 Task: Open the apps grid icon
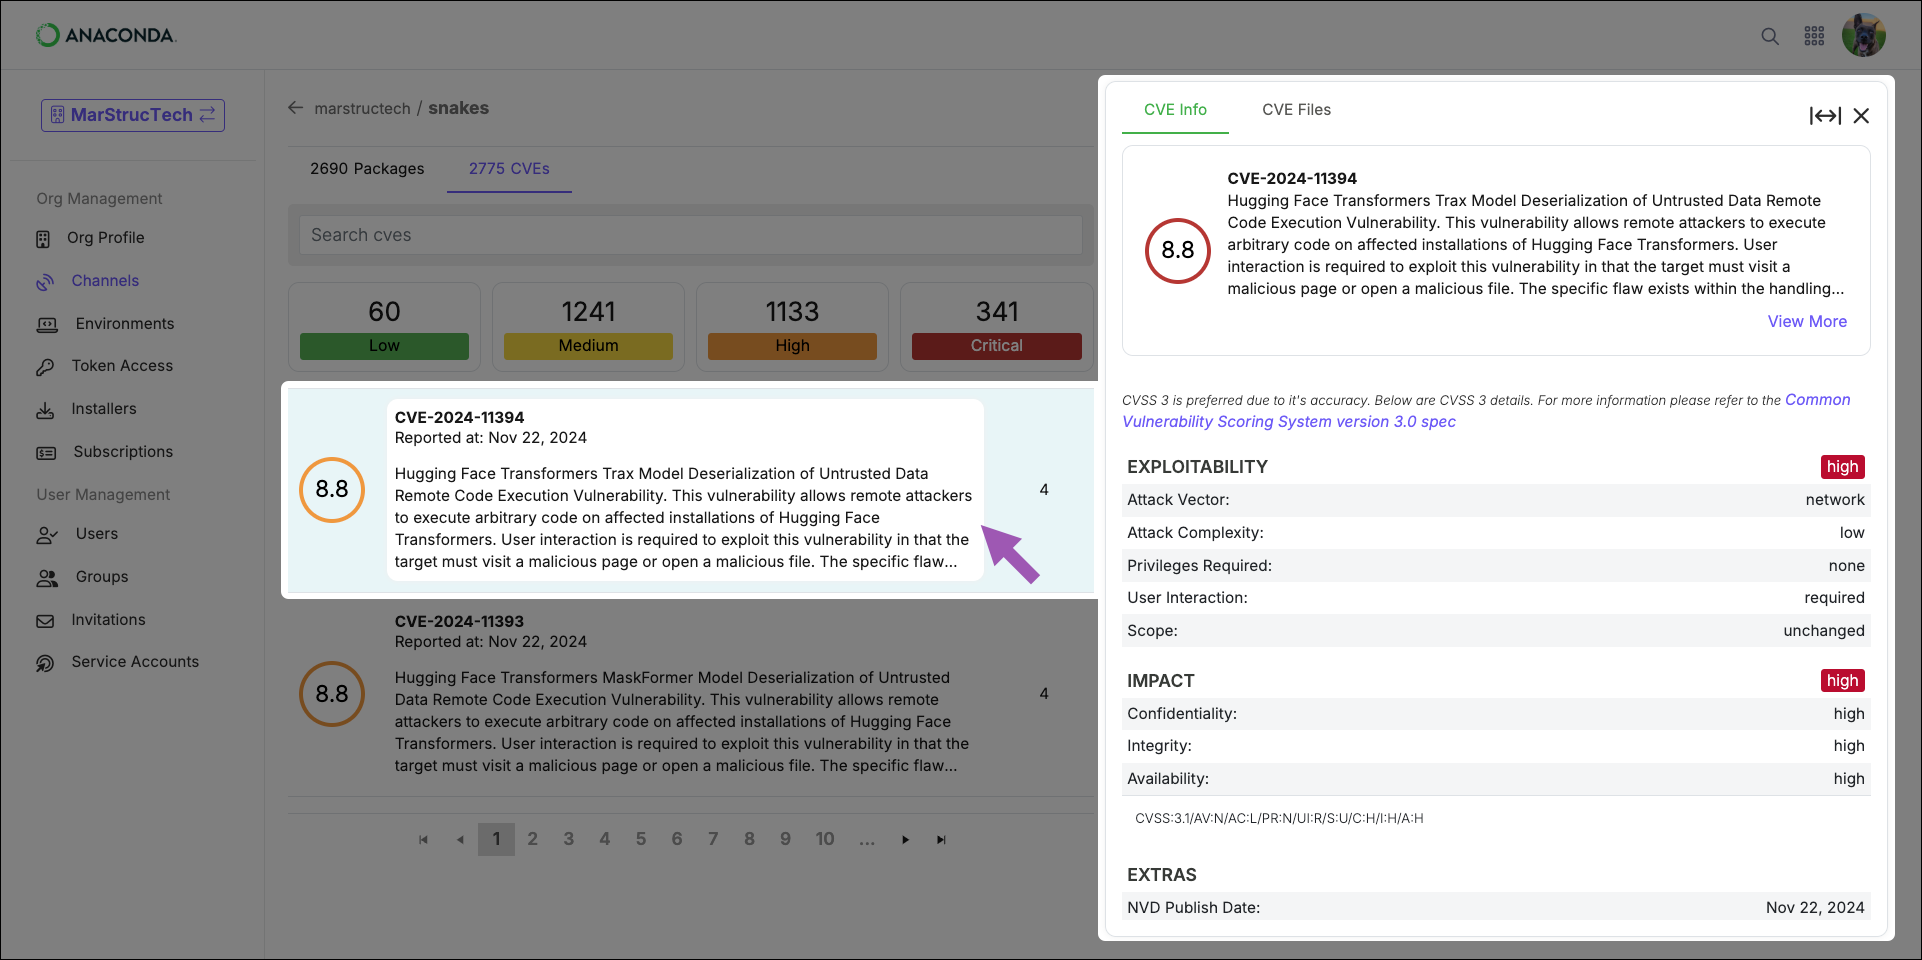pyautogui.click(x=1814, y=36)
